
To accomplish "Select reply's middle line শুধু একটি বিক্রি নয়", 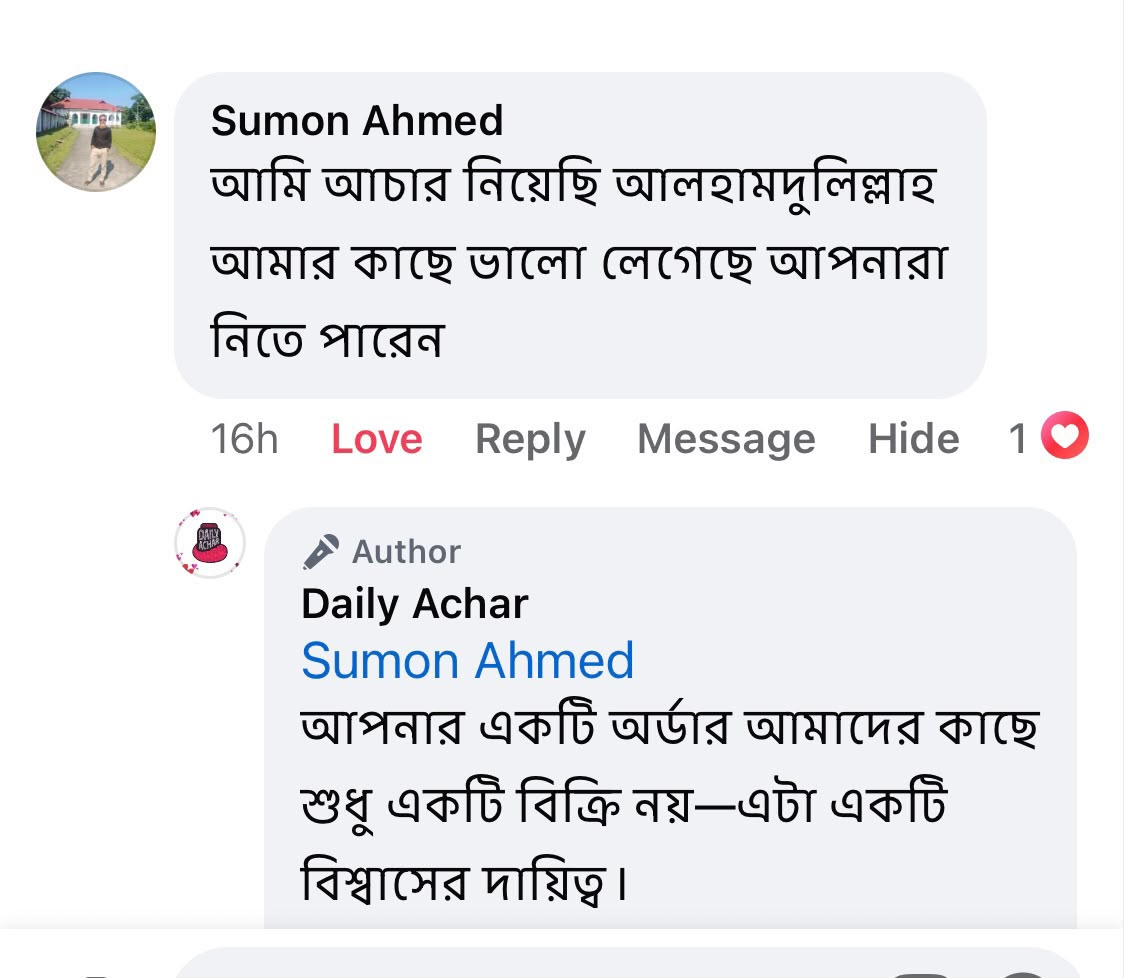I will 624,804.
